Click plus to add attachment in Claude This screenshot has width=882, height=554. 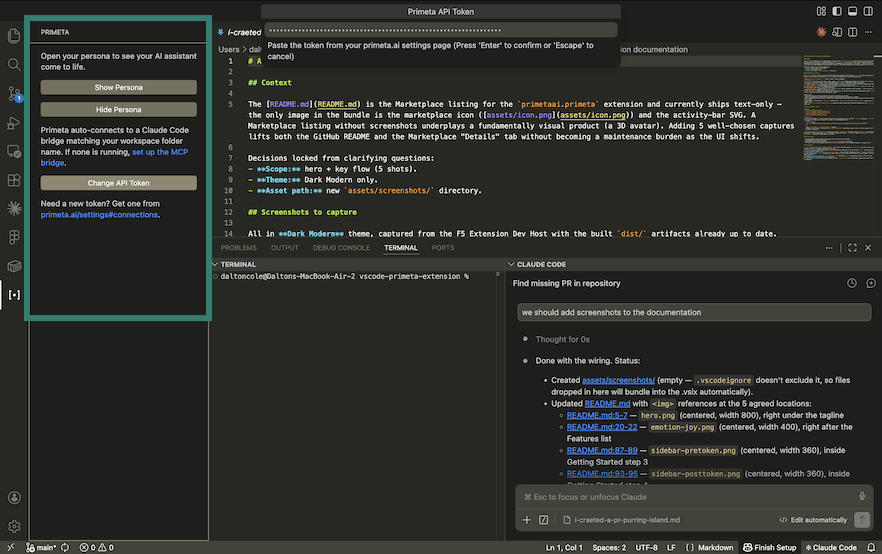[x=526, y=520]
